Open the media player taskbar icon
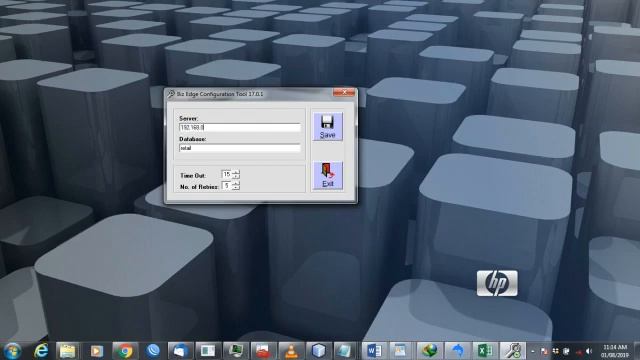The height and width of the screenshot is (360, 640). 97,351
